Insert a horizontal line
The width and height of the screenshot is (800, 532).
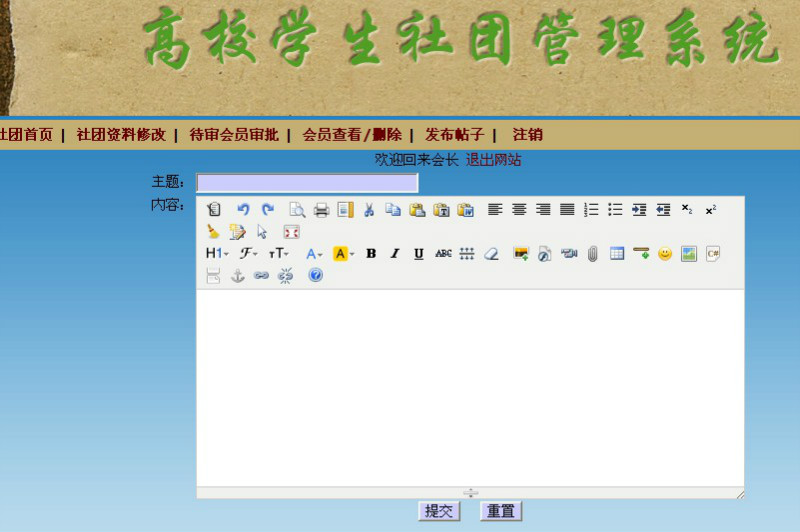(641, 254)
